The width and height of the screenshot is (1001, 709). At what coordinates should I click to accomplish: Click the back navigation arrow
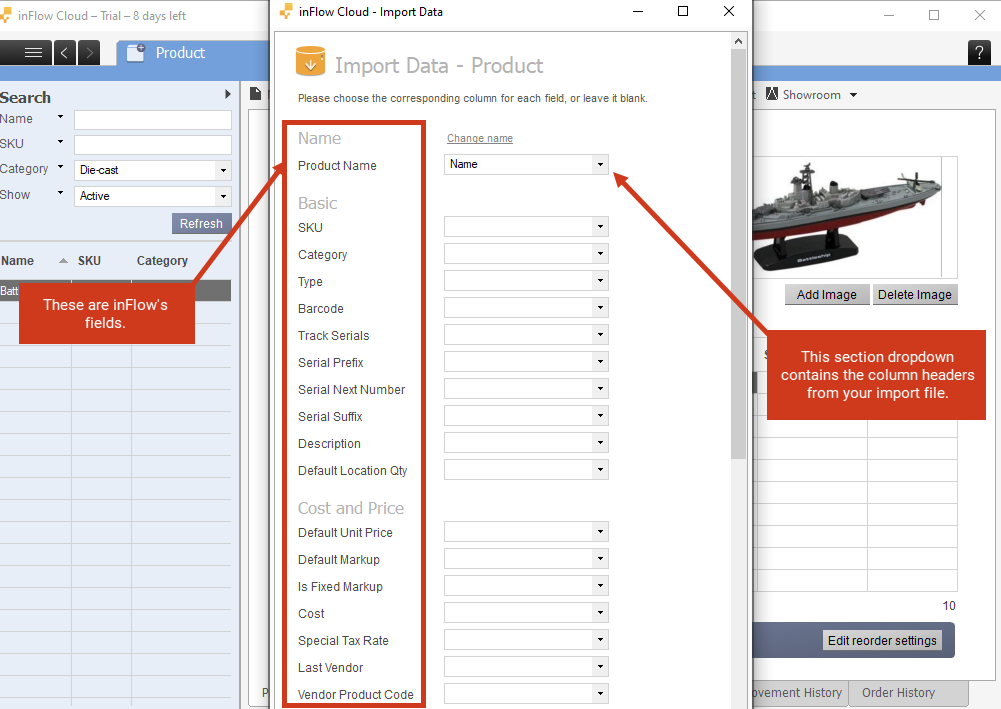coord(65,53)
